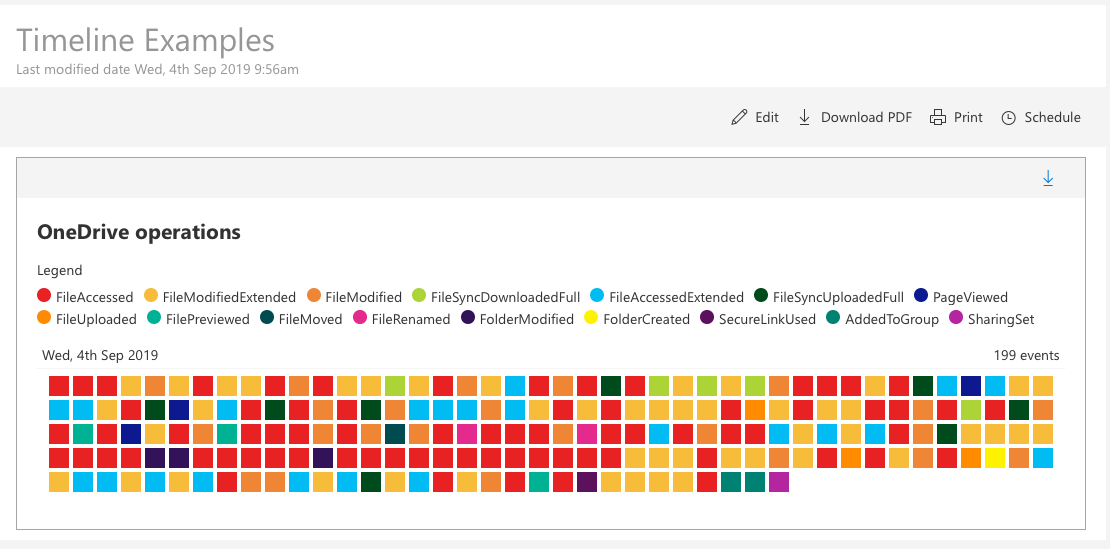Toggle the PageViewed legend entry
This screenshot has width=1110, height=549.
961,297
